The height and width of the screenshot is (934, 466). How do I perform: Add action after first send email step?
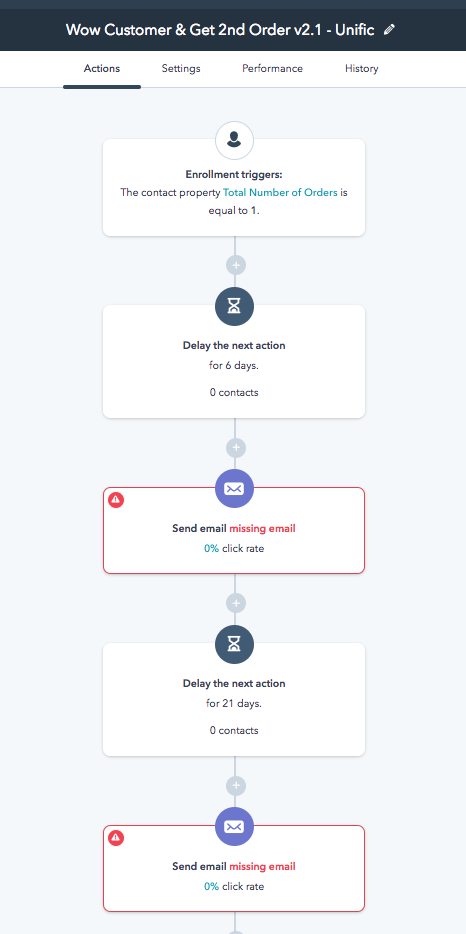click(236, 603)
